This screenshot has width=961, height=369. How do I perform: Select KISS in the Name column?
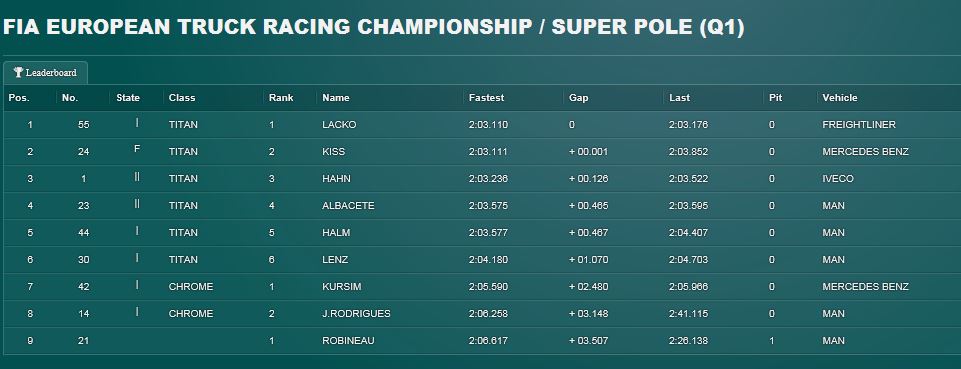tap(333, 151)
